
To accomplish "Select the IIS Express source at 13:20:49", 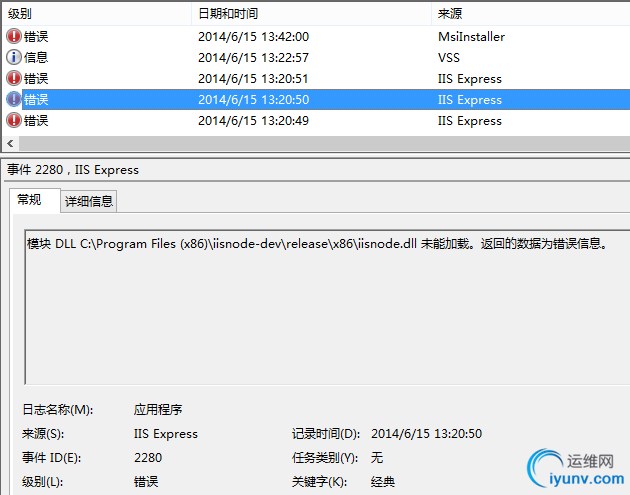I will (x=470, y=121).
